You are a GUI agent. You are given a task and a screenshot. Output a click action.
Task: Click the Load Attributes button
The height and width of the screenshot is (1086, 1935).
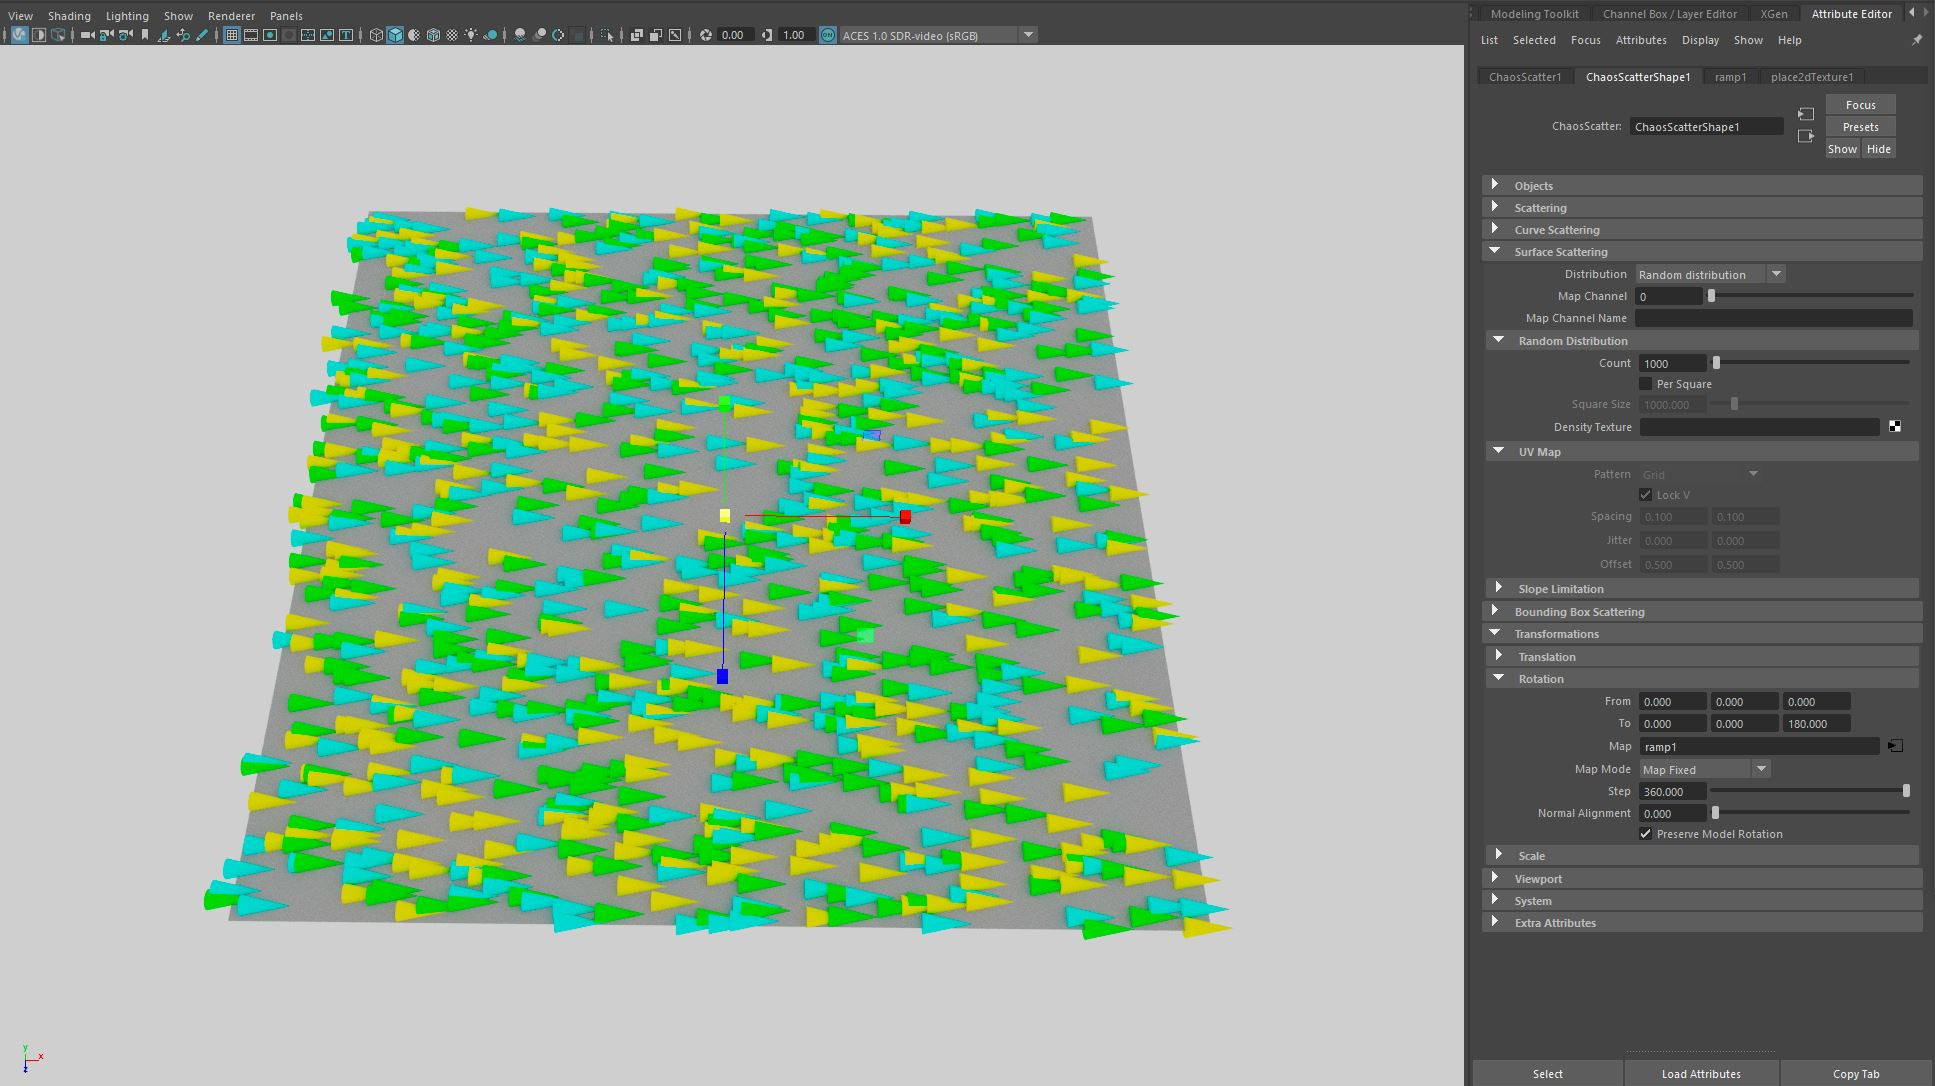tap(1701, 1073)
